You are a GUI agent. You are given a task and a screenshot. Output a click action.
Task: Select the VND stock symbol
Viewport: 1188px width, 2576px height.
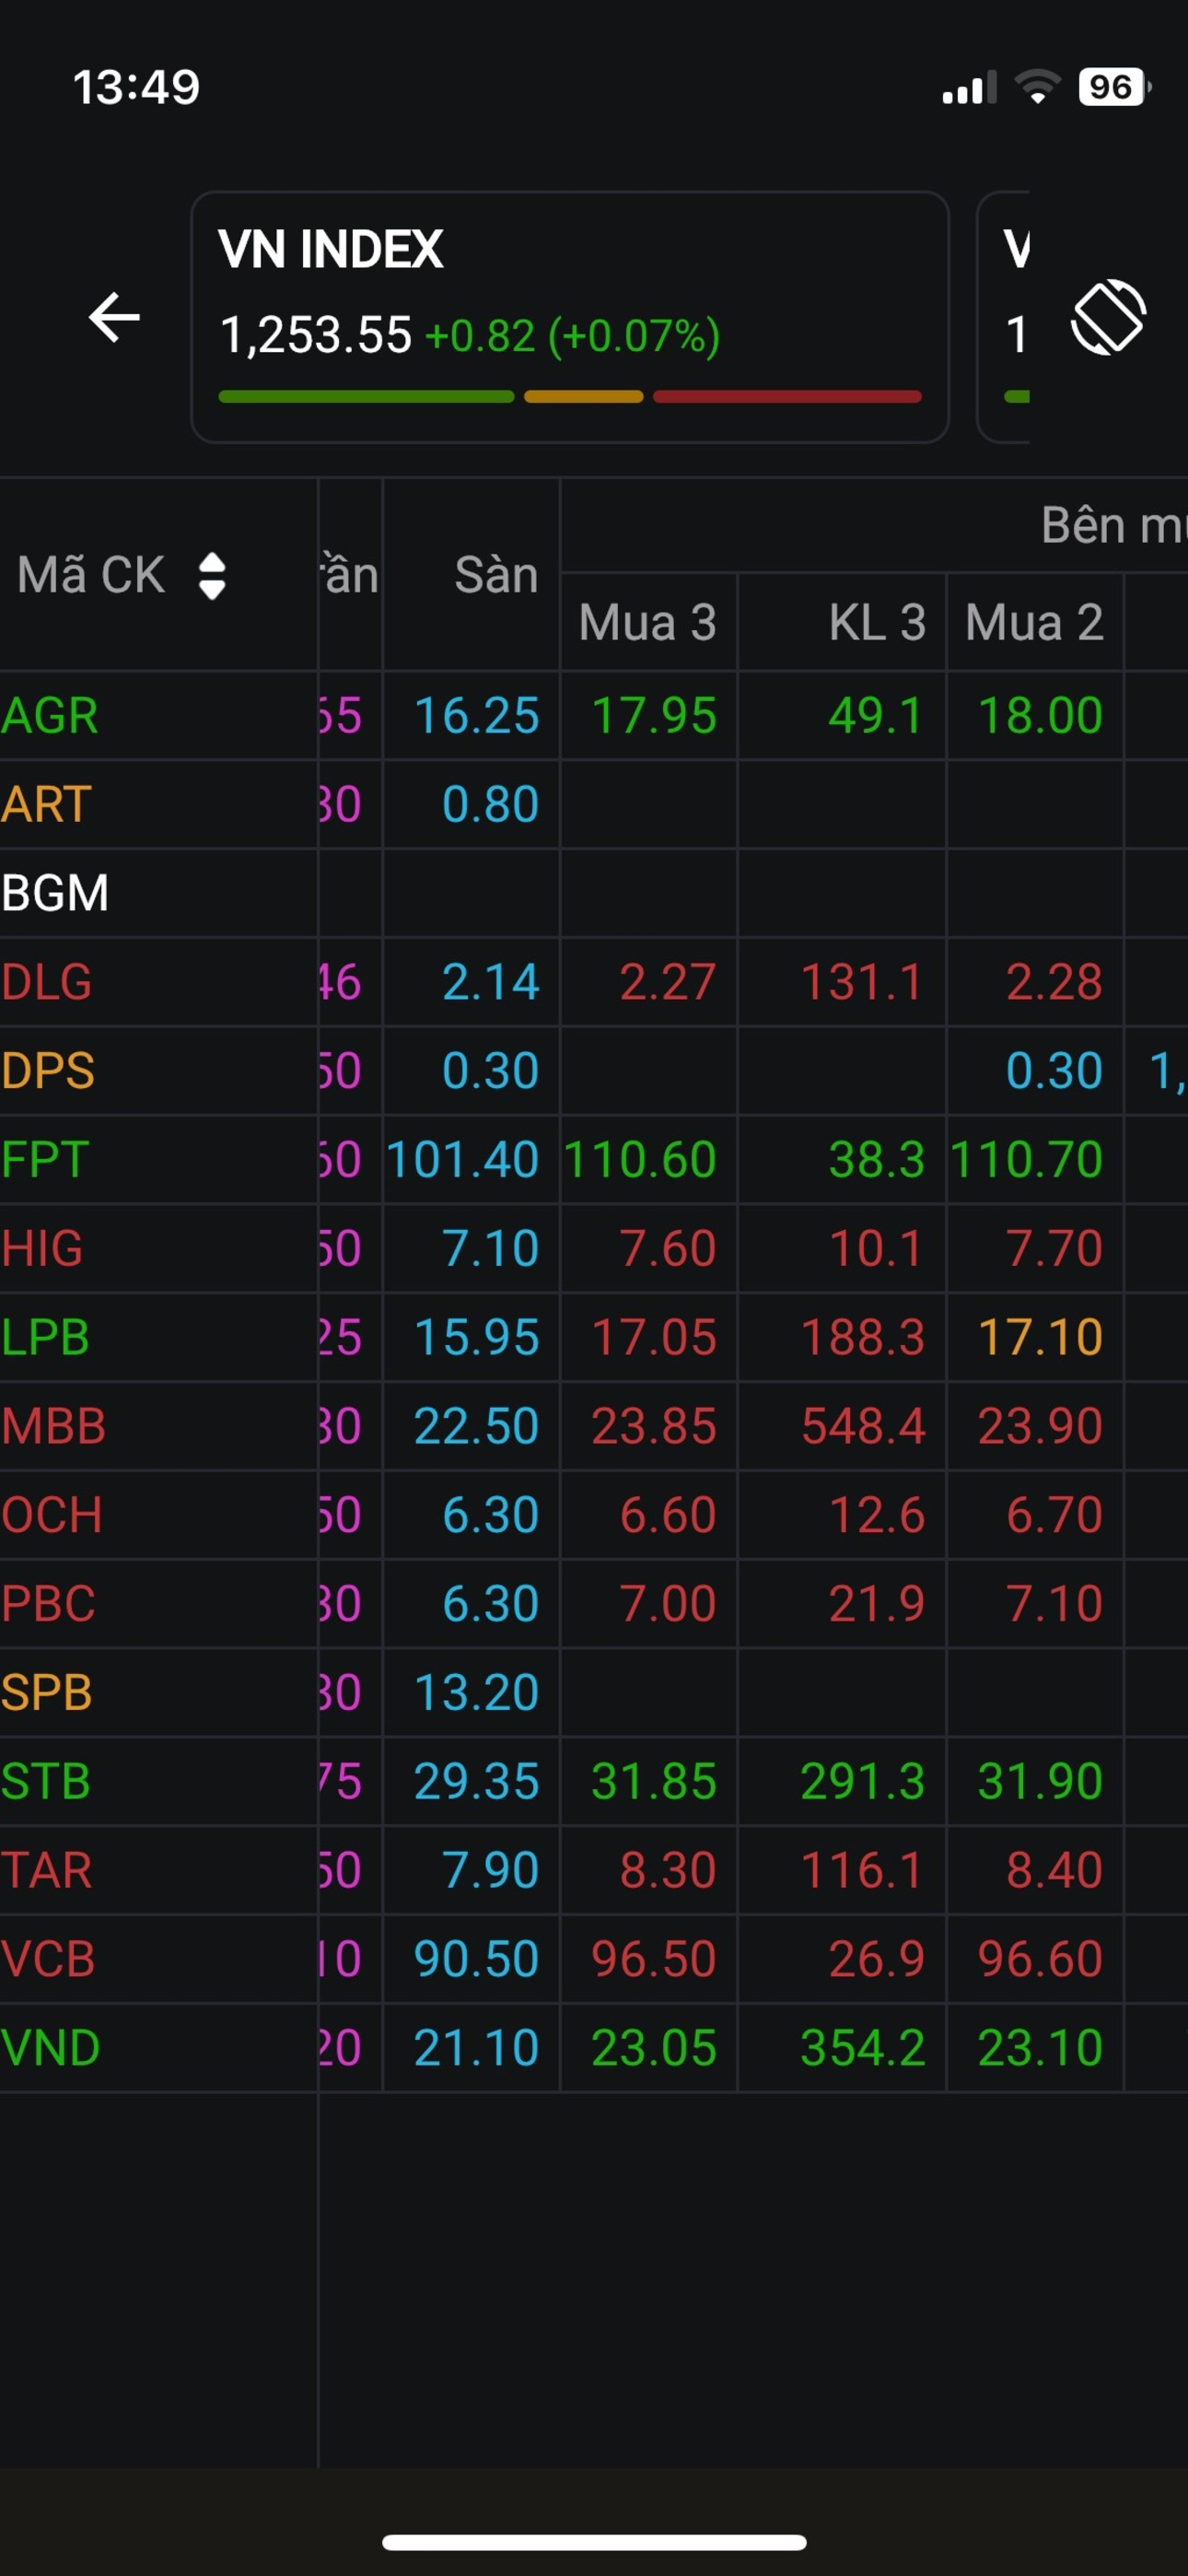(51, 2048)
